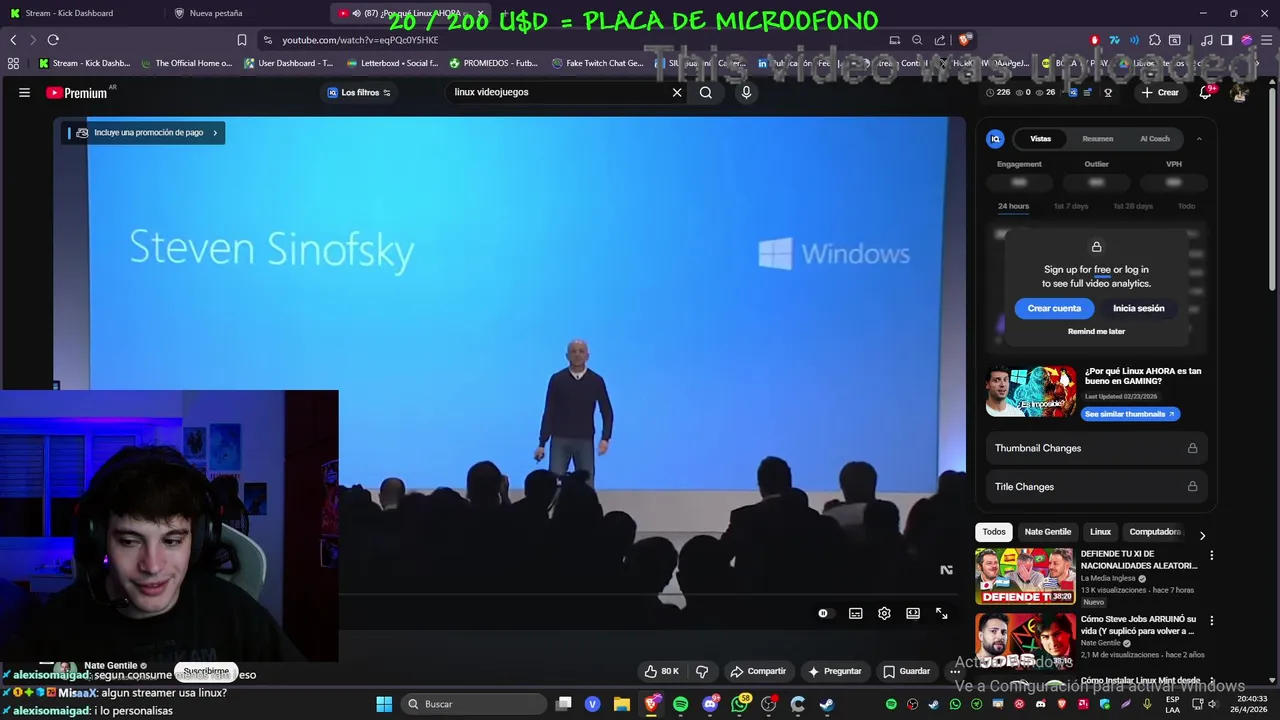Open the browser extensions puzzle icon
The height and width of the screenshot is (720, 1280).
click(x=1155, y=40)
